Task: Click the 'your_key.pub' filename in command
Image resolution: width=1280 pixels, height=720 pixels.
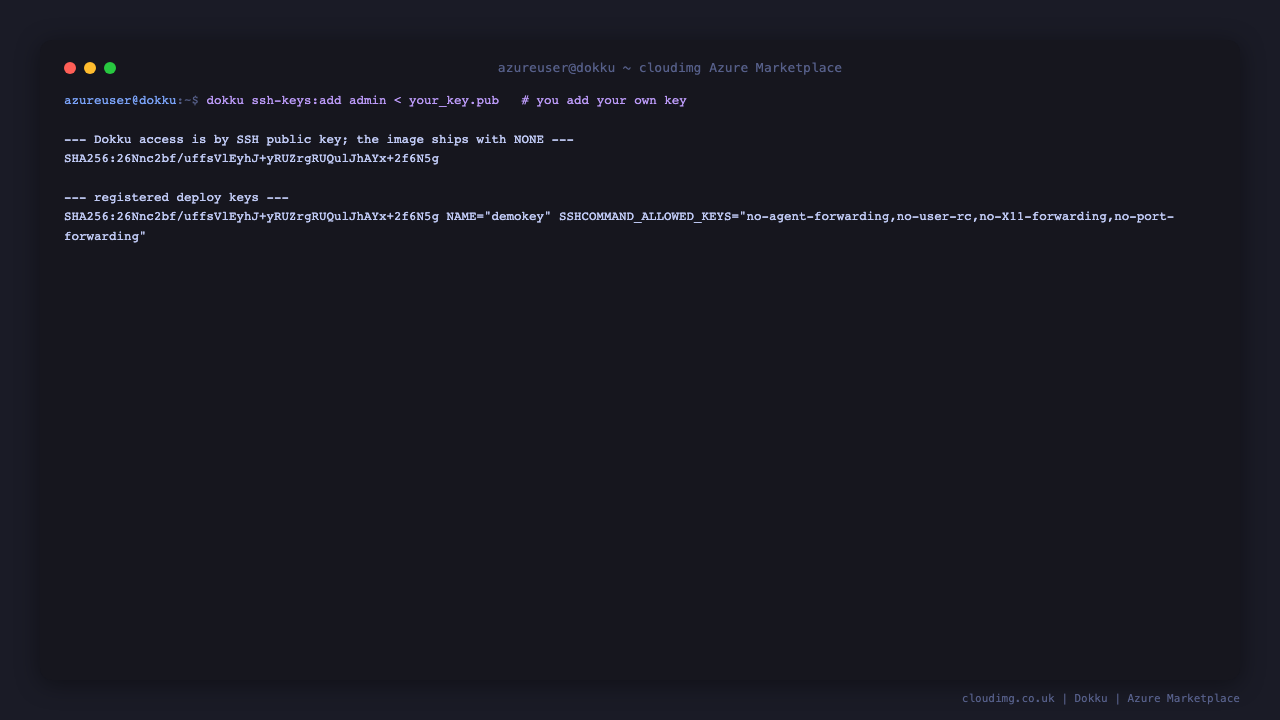Action: [454, 101]
